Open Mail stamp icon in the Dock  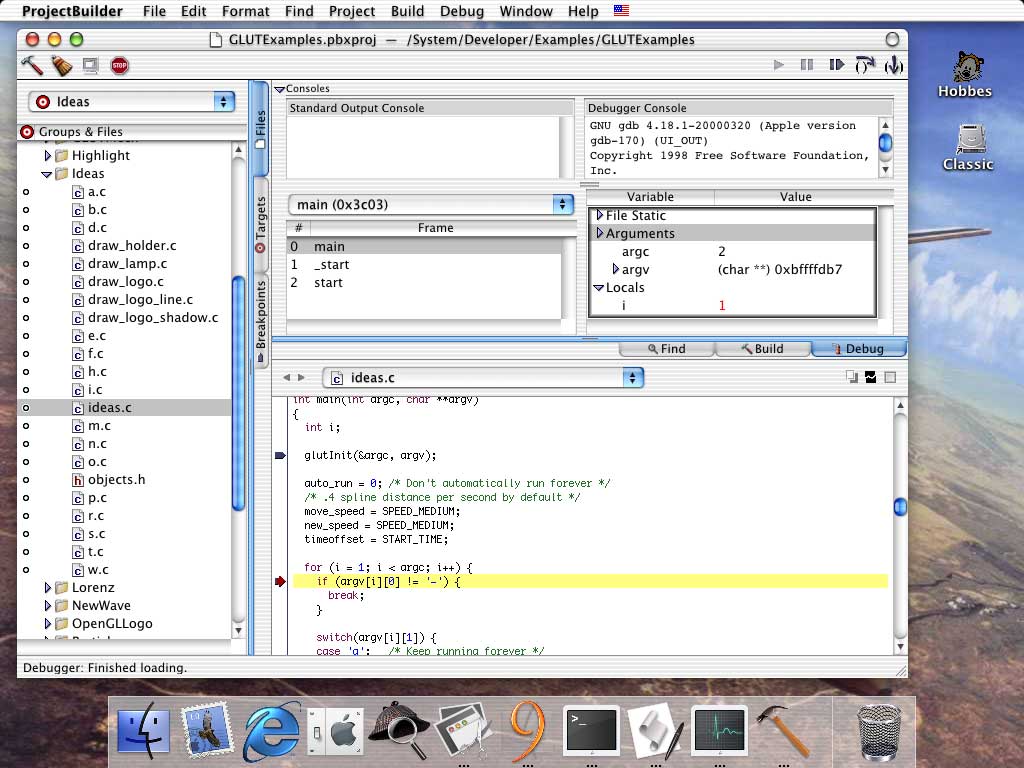(207, 729)
